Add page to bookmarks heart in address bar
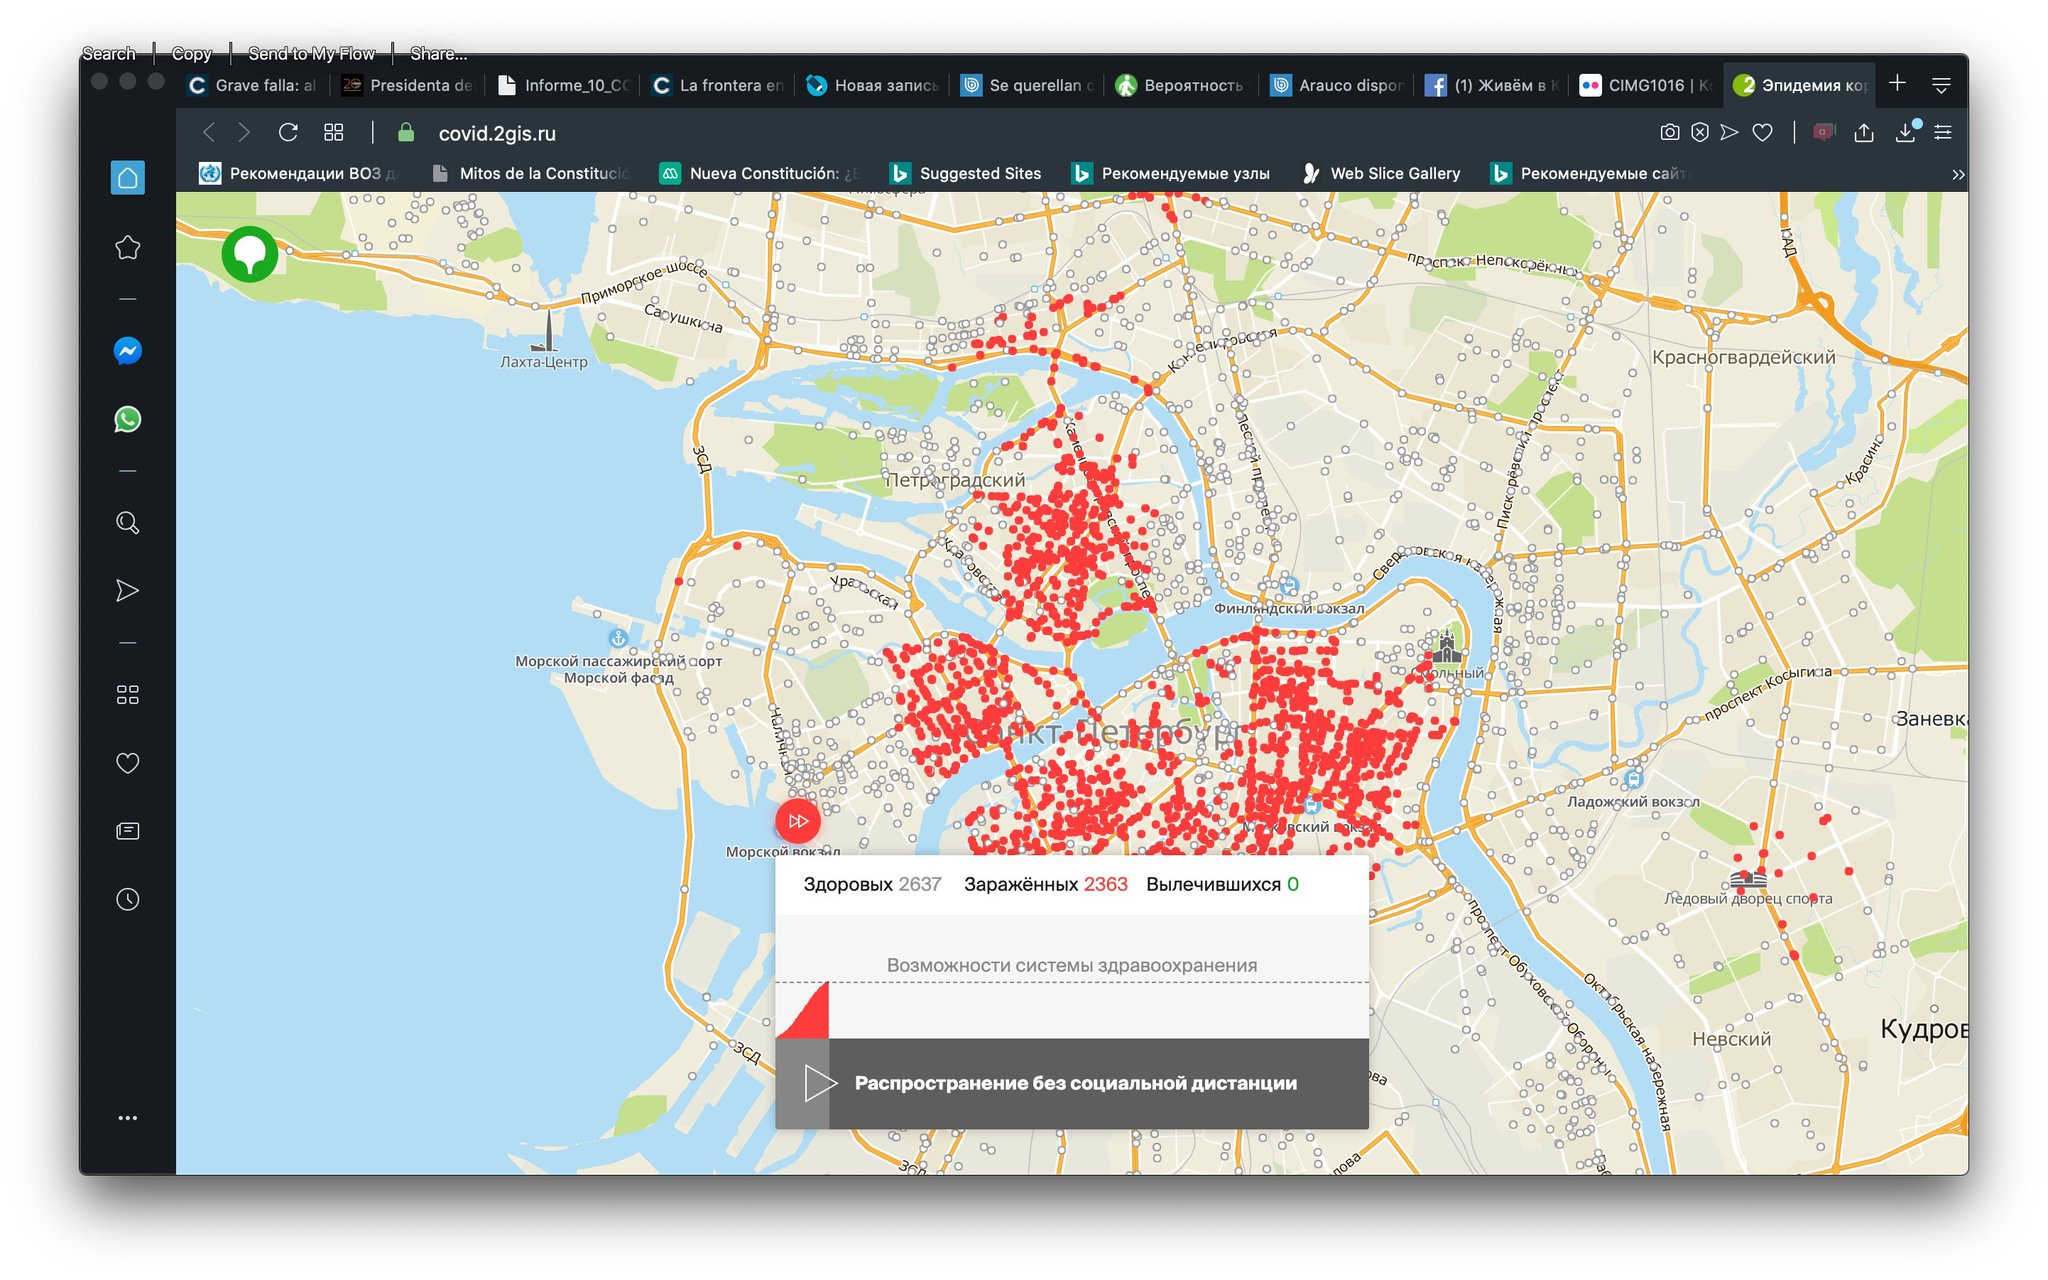The height and width of the screenshot is (1280, 2048). coord(1762,132)
